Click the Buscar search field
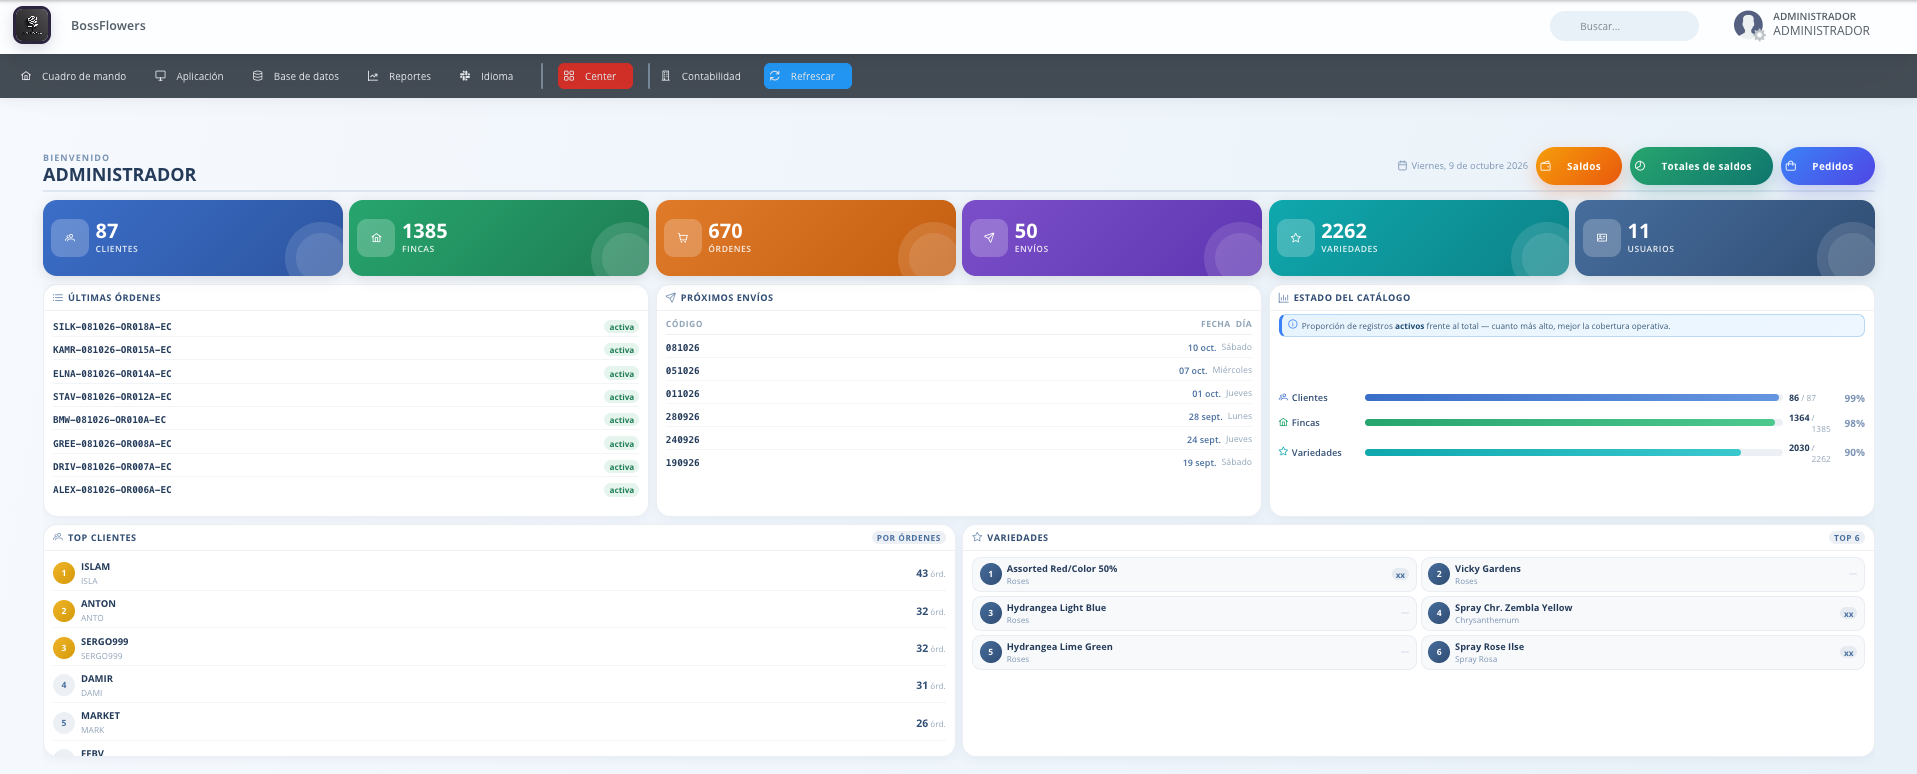This screenshot has height=774, width=1917. [x=1624, y=26]
